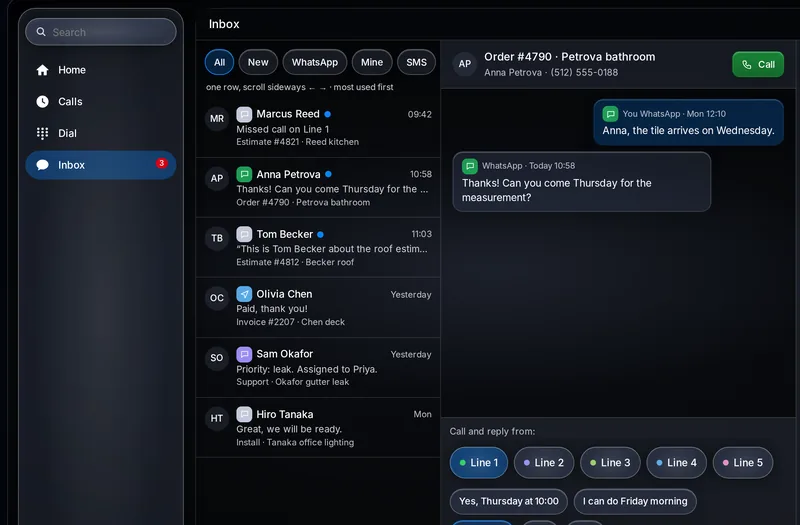Open Marcus Reed conversation
Screen dimensions: 800x525
pyautogui.click(x=318, y=127)
